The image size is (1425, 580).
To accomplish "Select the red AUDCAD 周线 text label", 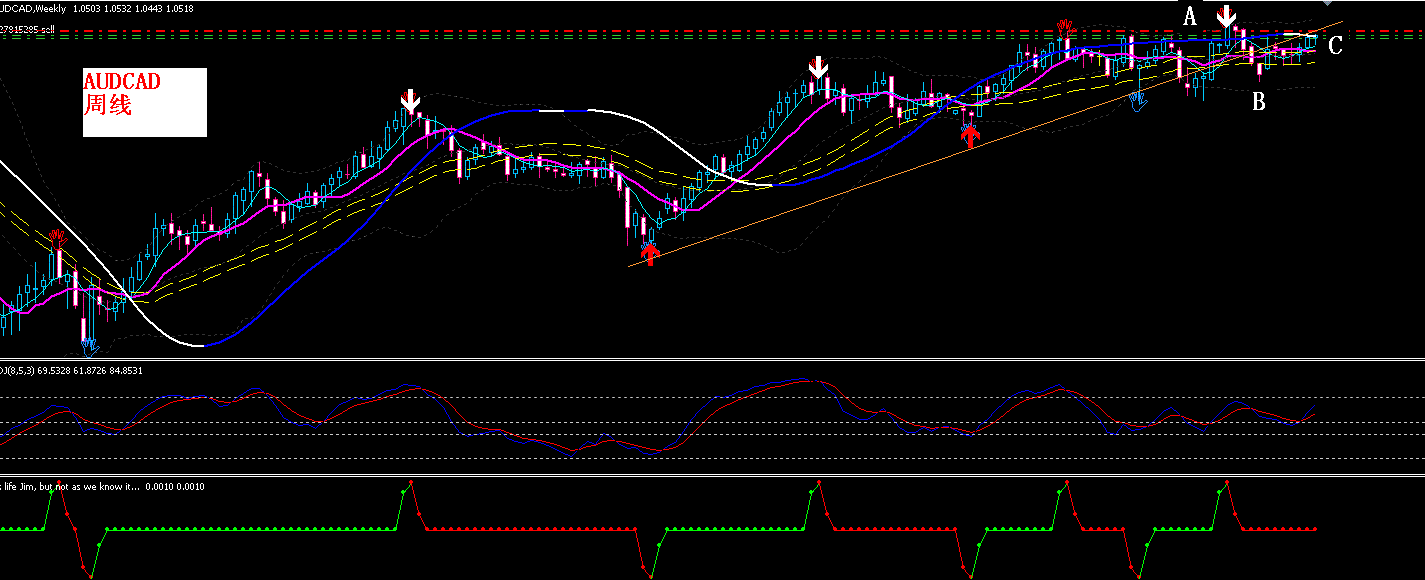I will [121, 93].
